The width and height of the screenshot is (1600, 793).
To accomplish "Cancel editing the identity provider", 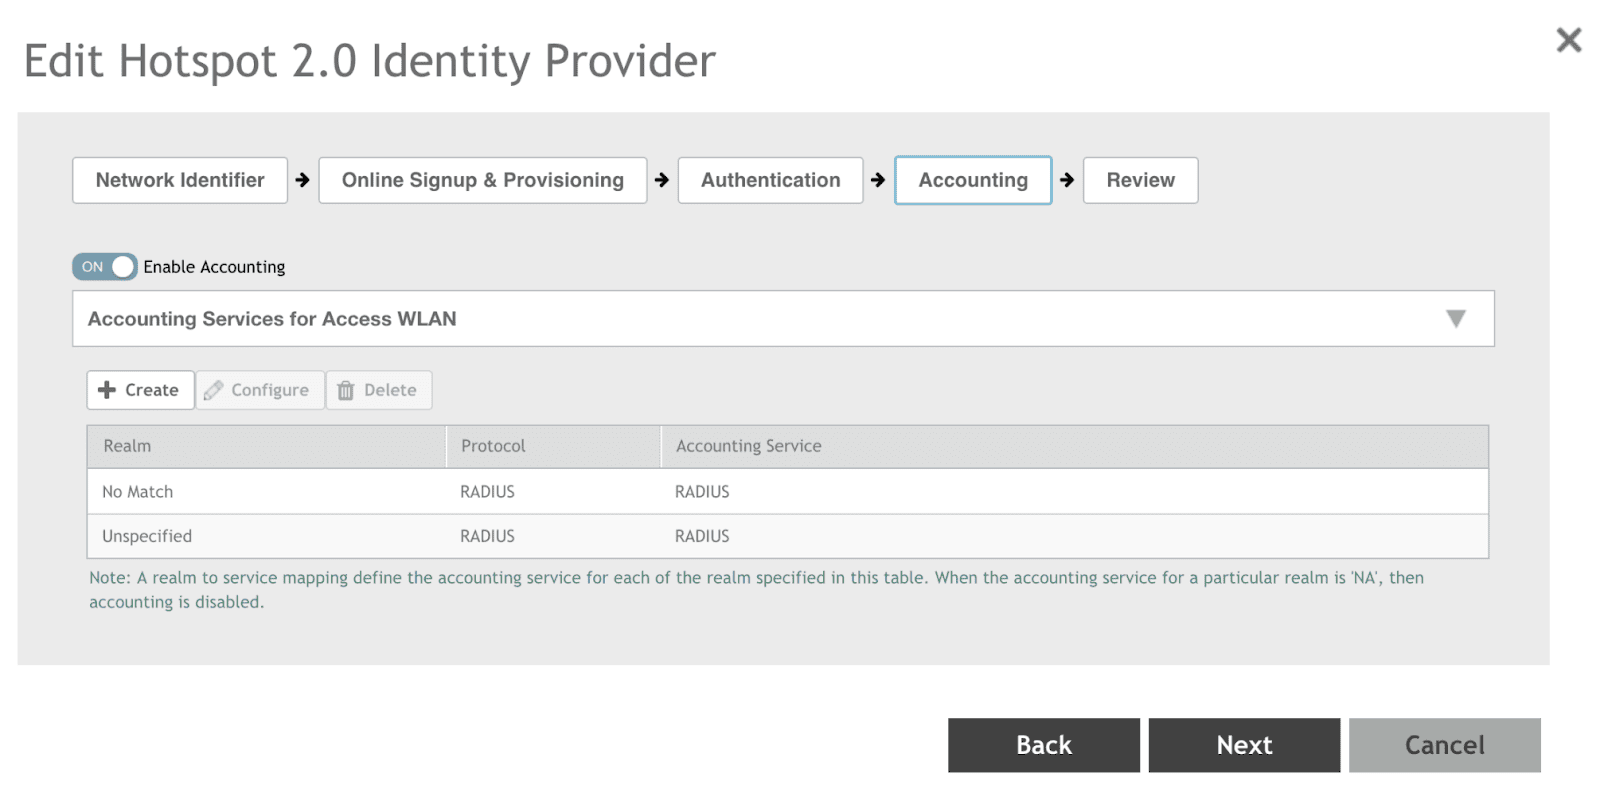I will click(x=1445, y=745).
